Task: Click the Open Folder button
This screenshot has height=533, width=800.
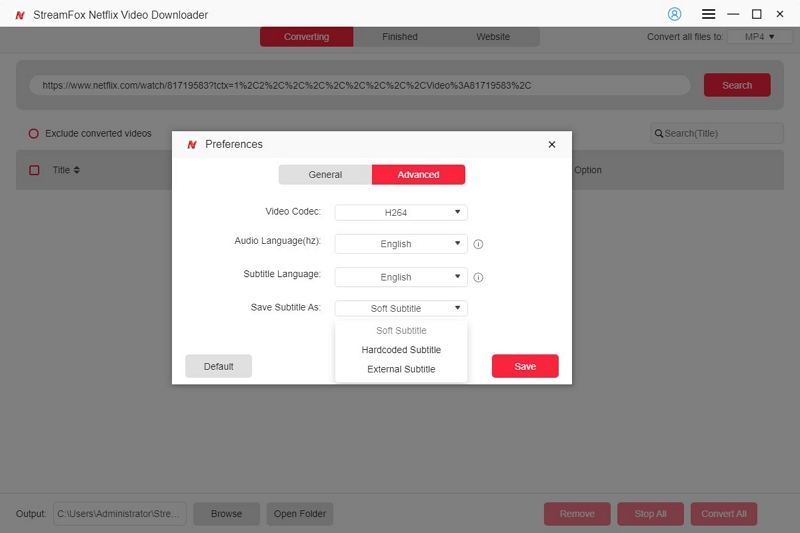Action: (300, 514)
